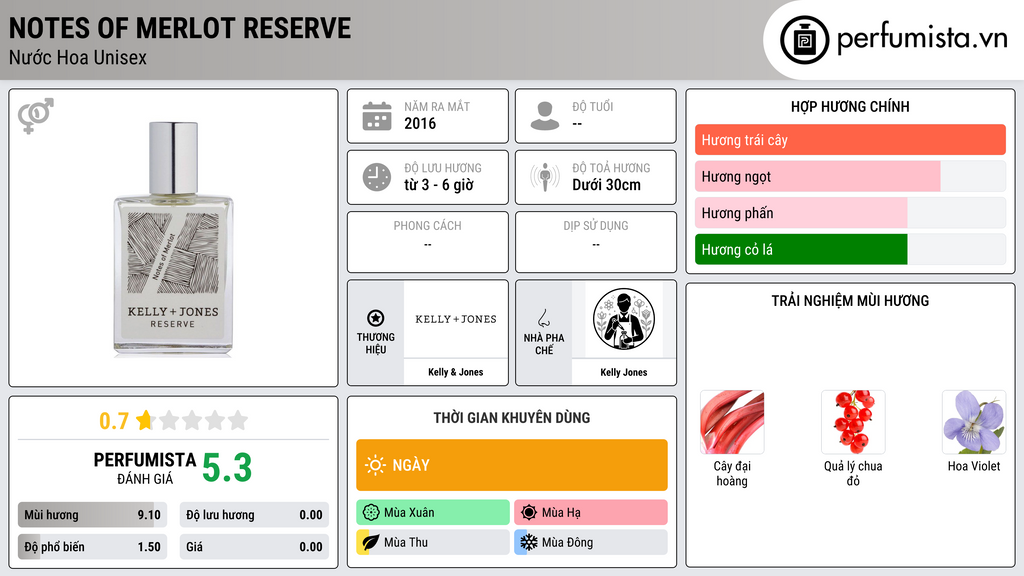
Task: Click the Hương trái cây accord bar
Action: 850,140
